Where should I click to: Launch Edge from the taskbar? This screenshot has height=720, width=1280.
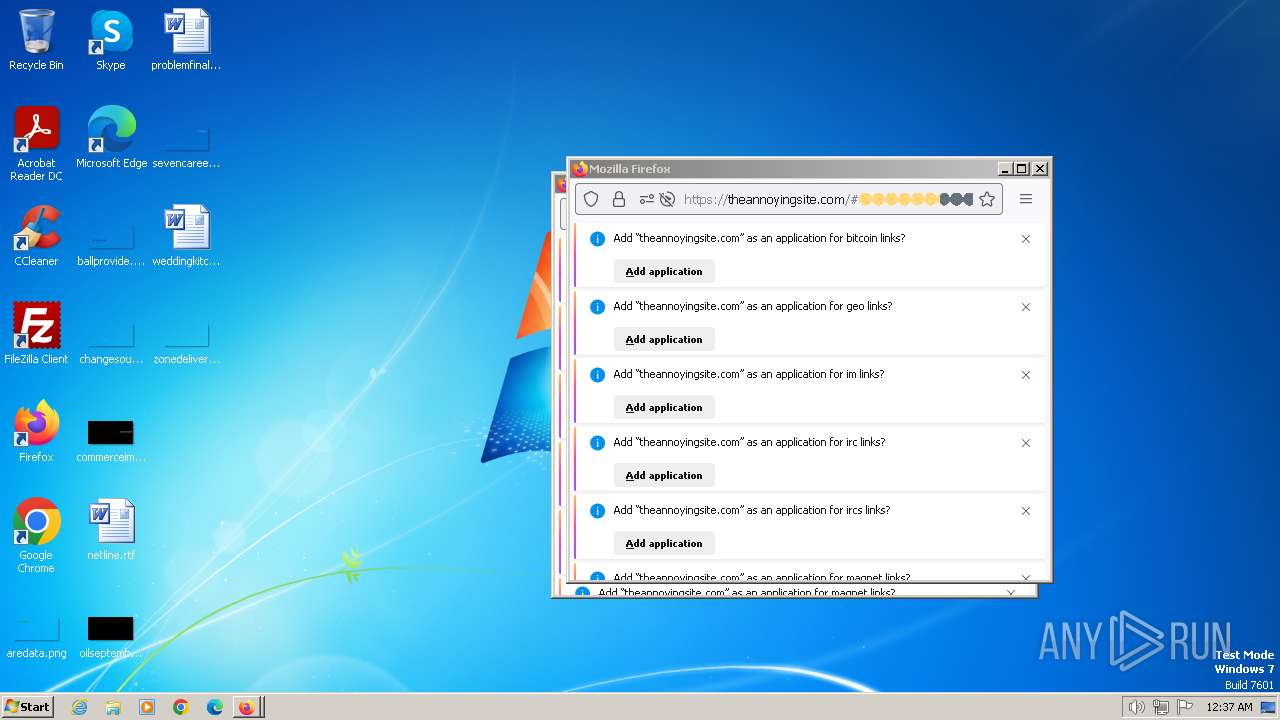(215, 707)
